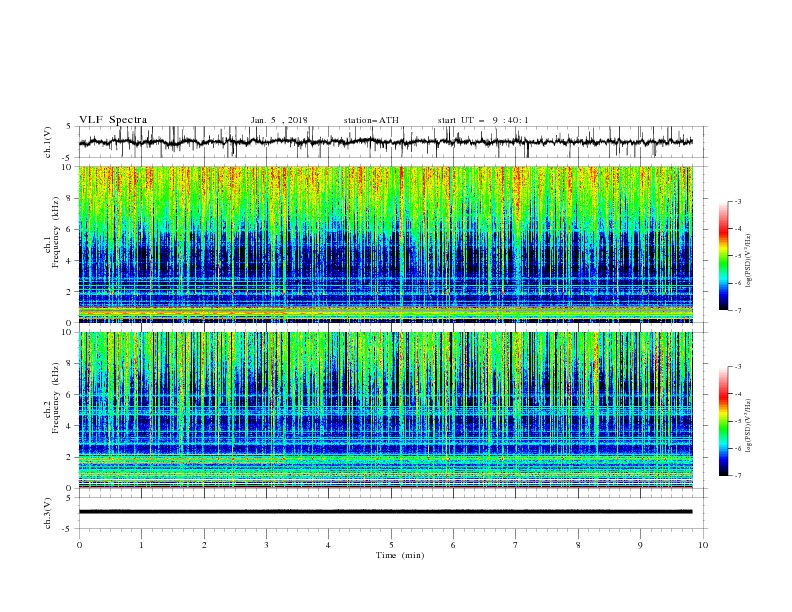The width and height of the screenshot is (792, 612).
Task: Click the time axis tick label "7"
Action: coord(516,545)
